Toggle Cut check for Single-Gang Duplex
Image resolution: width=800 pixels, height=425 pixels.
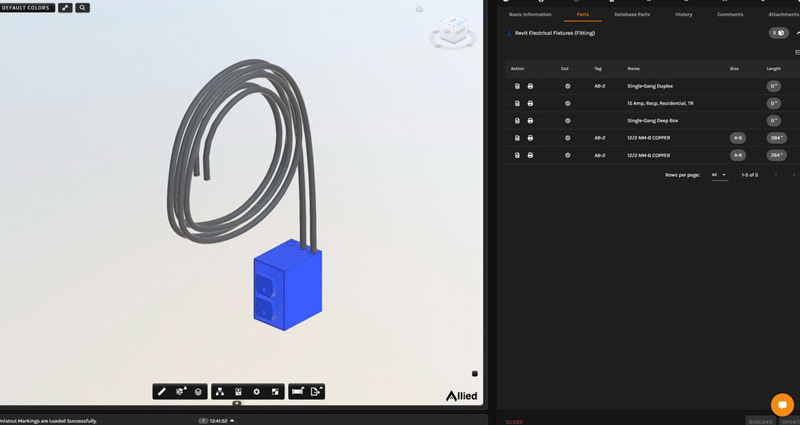tap(567, 86)
